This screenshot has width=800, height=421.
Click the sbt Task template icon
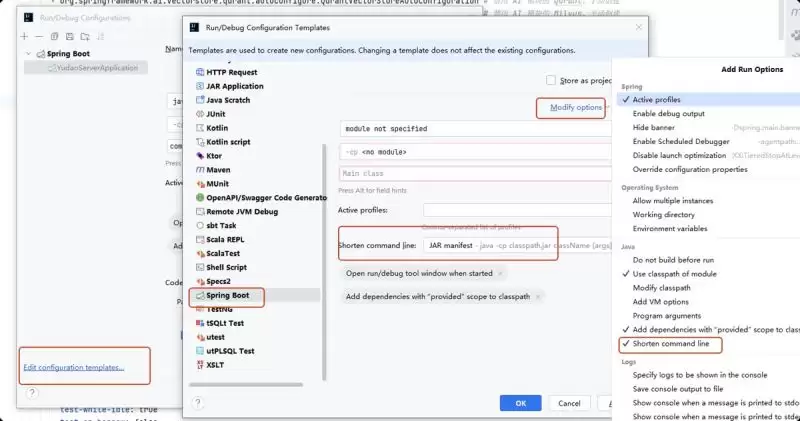[200, 225]
